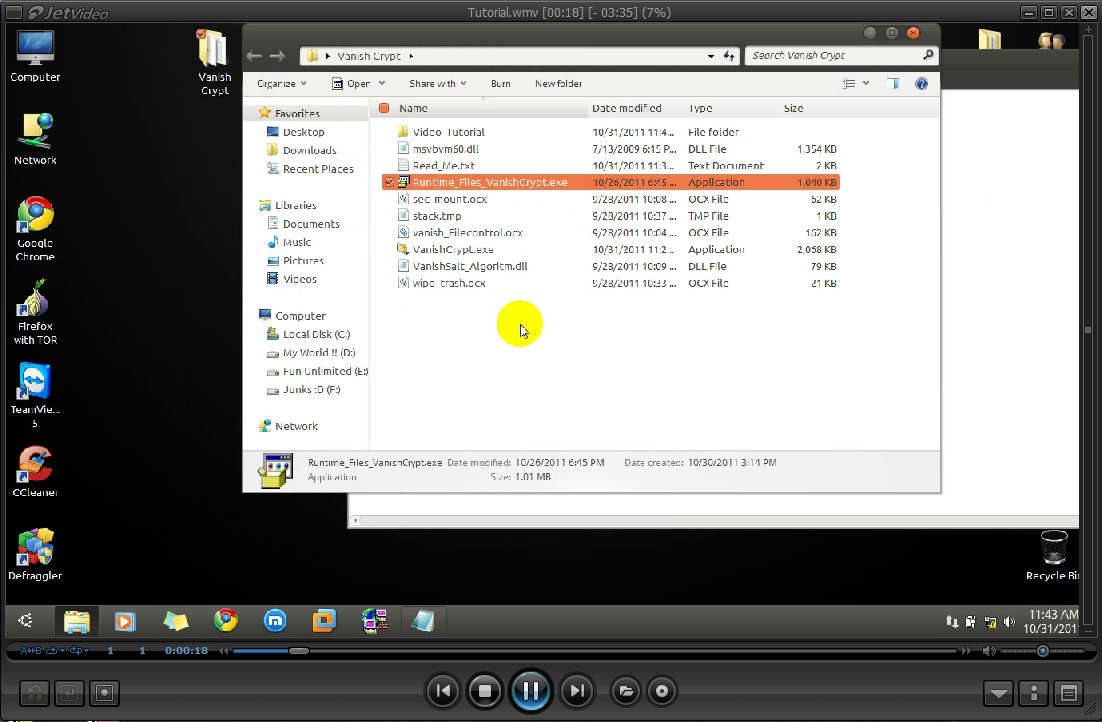The image size is (1102, 722).
Task: Expand the Share with dropdown
Action: click(437, 84)
